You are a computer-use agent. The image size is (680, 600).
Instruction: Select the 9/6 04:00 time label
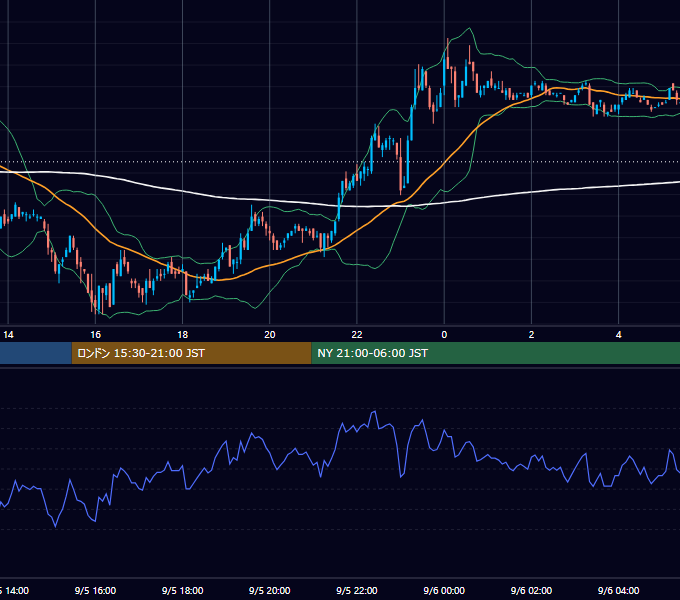tap(618, 590)
